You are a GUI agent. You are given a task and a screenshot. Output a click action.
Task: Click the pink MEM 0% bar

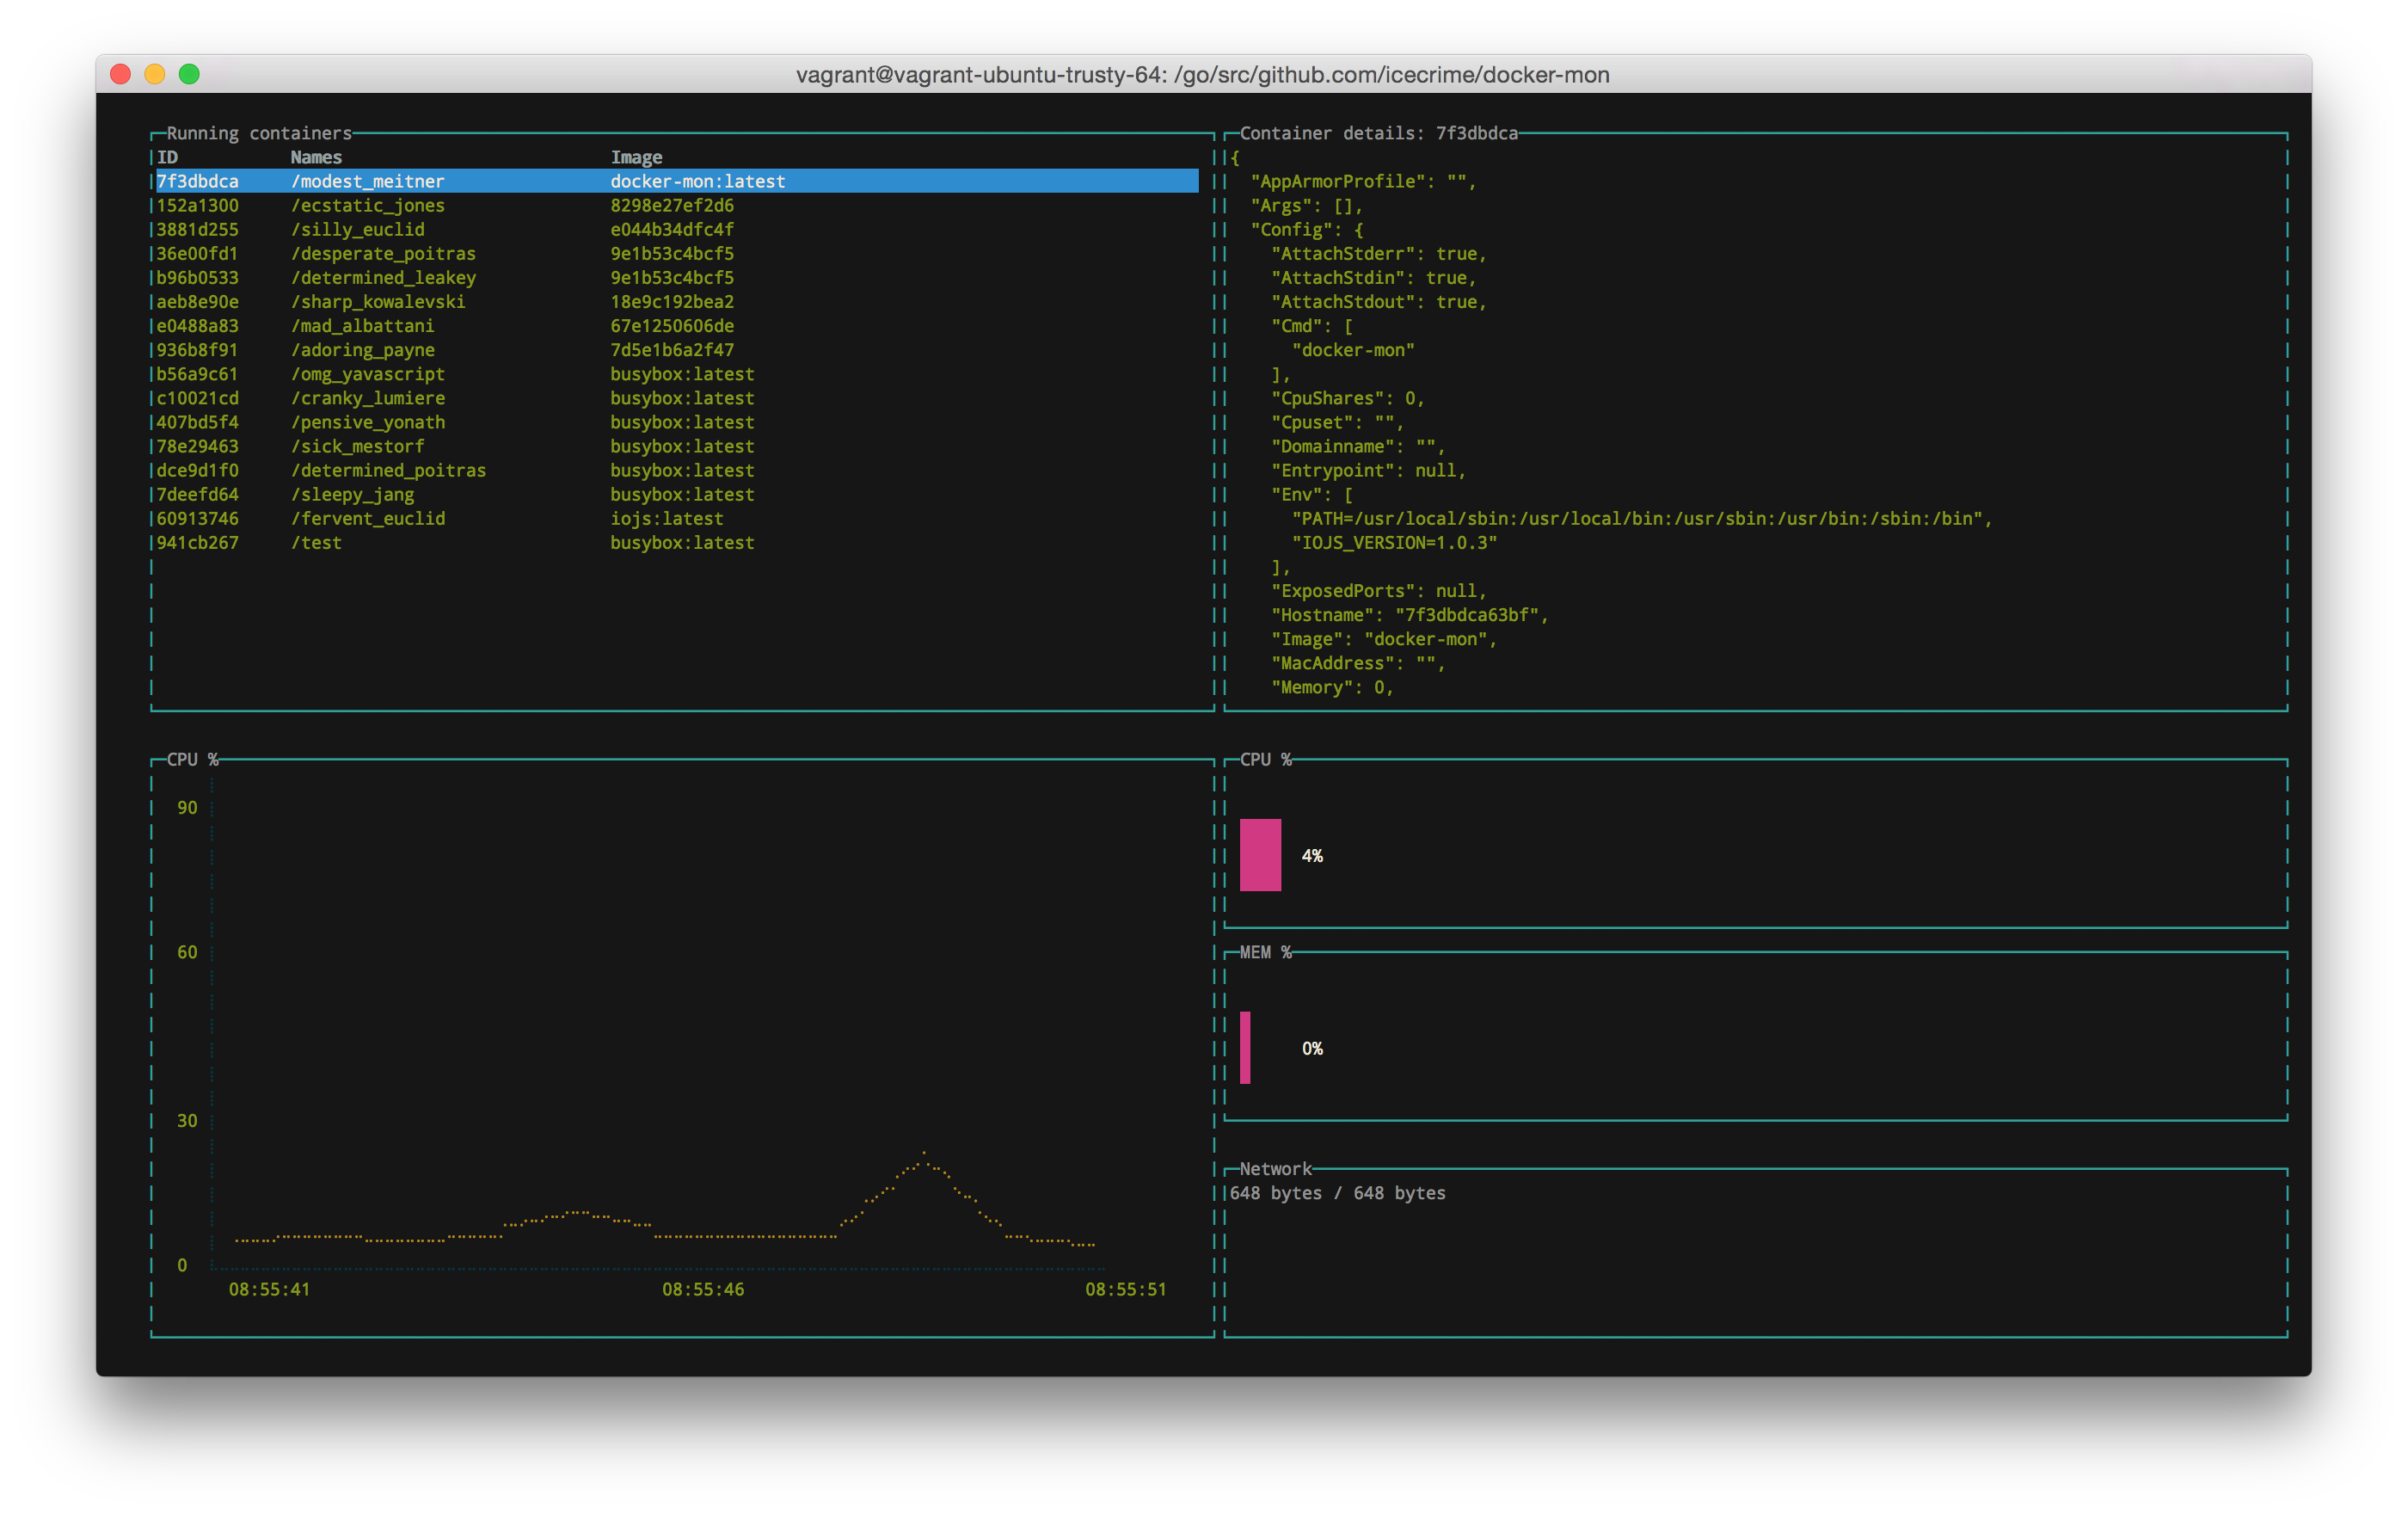(1245, 1047)
